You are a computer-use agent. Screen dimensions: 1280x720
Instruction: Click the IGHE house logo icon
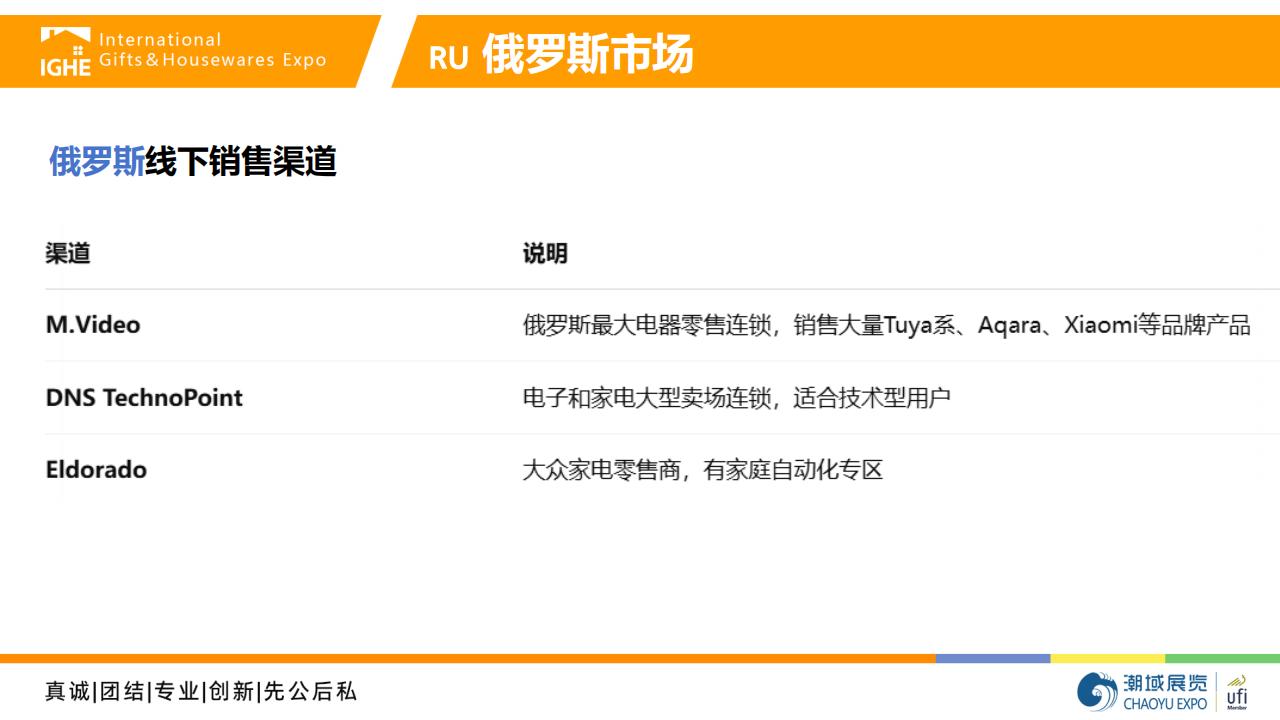66,52
